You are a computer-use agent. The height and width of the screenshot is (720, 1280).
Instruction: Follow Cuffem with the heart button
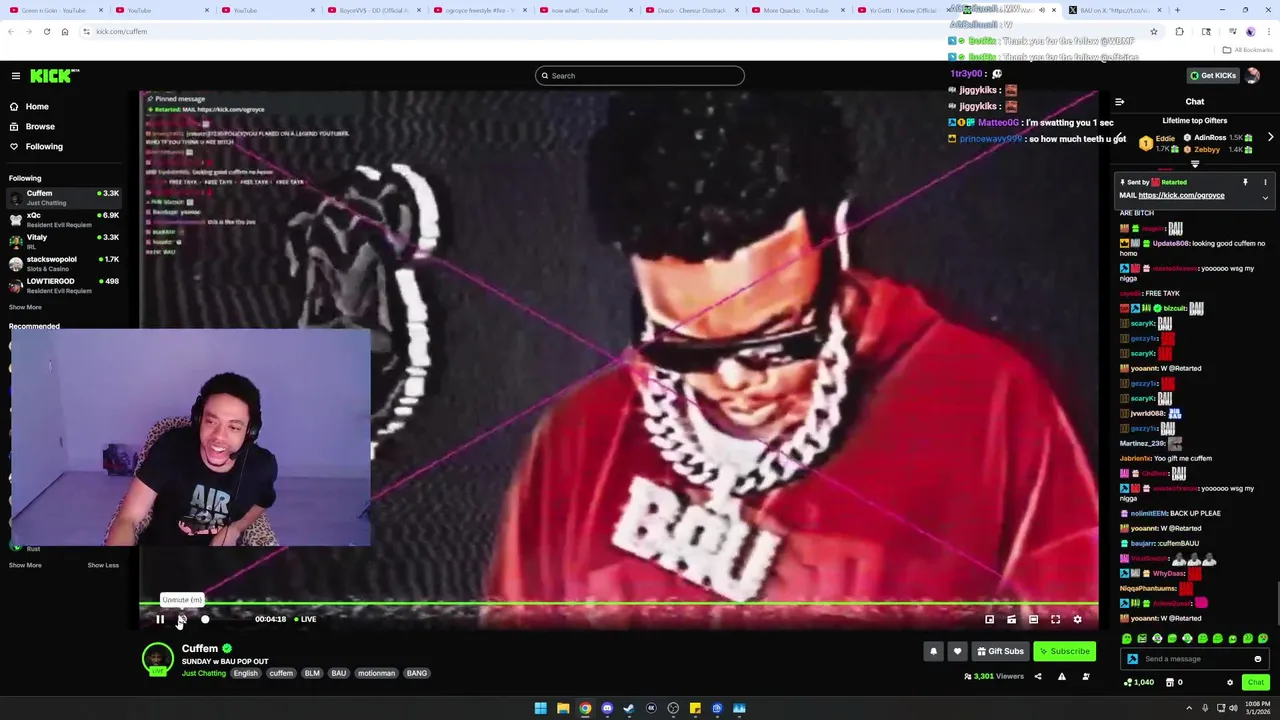point(957,651)
